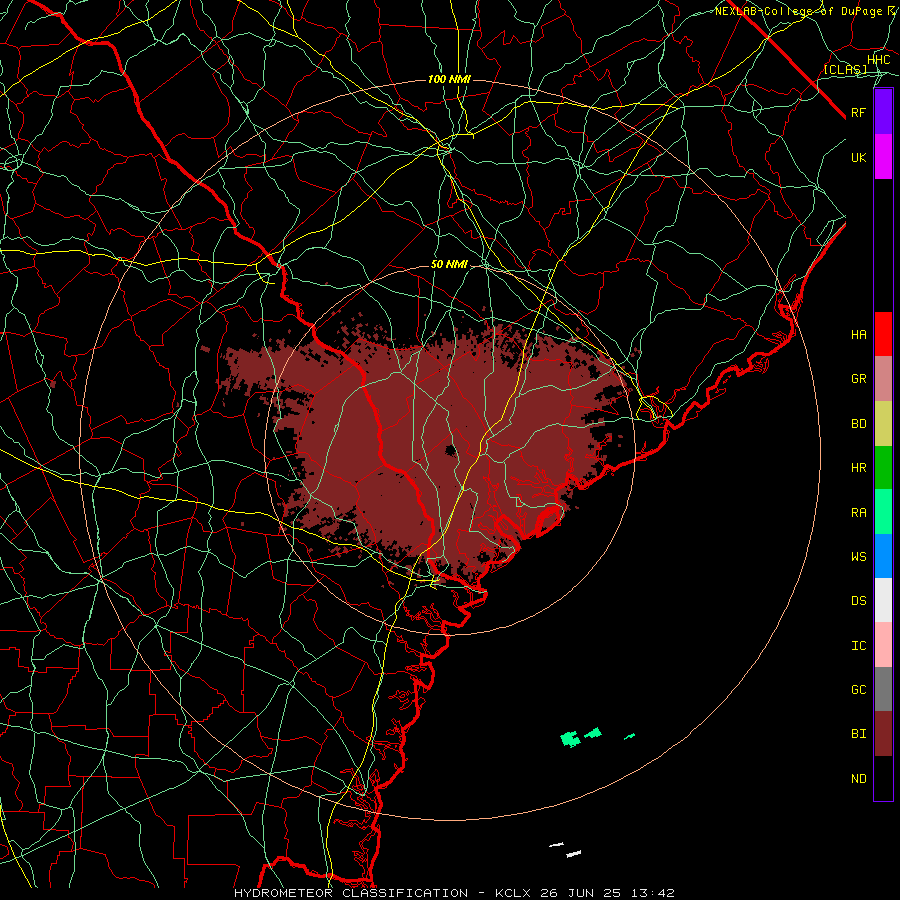Viewport: 900px width, 900px height.
Task: Click the green HR legend swatch
Action: pyautogui.click(x=883, y=468)
